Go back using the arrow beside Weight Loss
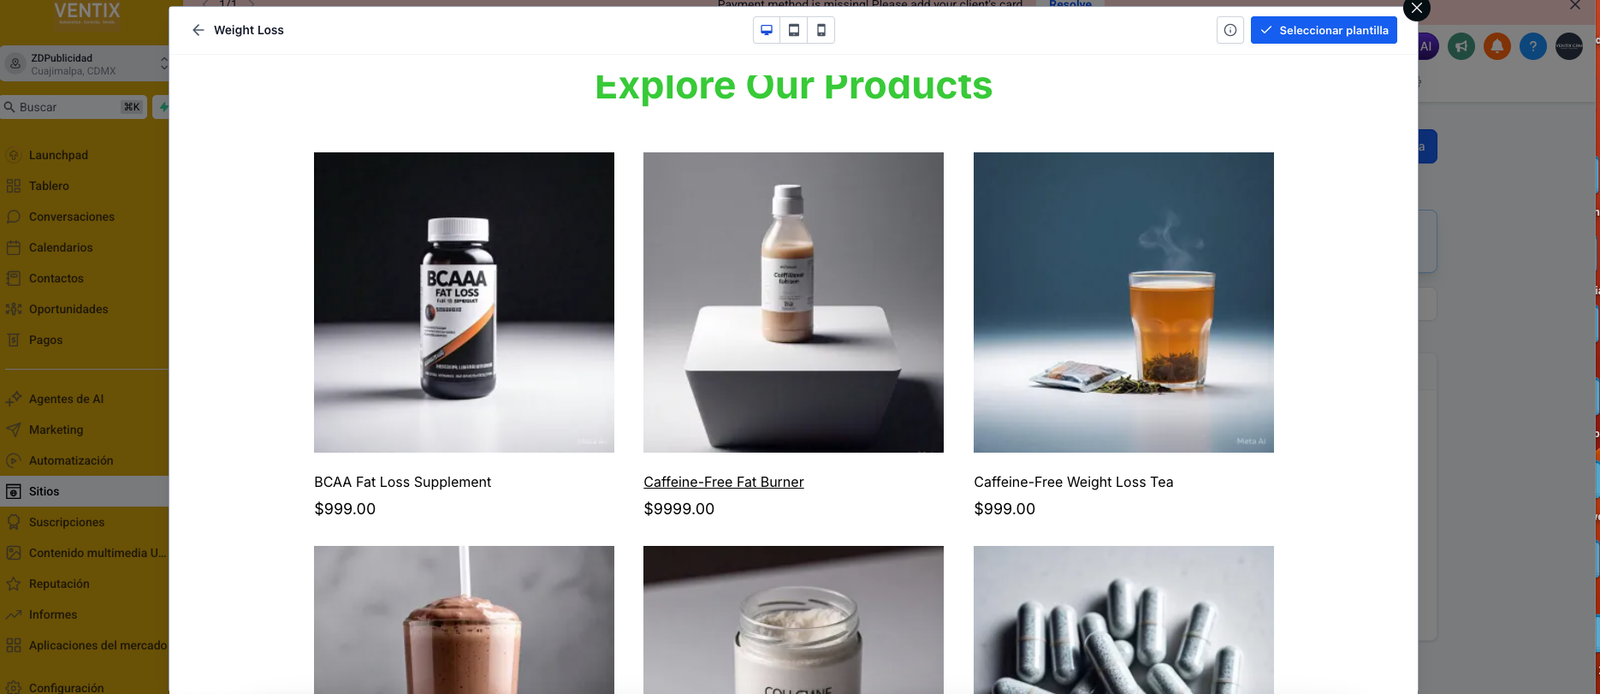This screenshot has height=694, width=1600. (x=198, y=30)
